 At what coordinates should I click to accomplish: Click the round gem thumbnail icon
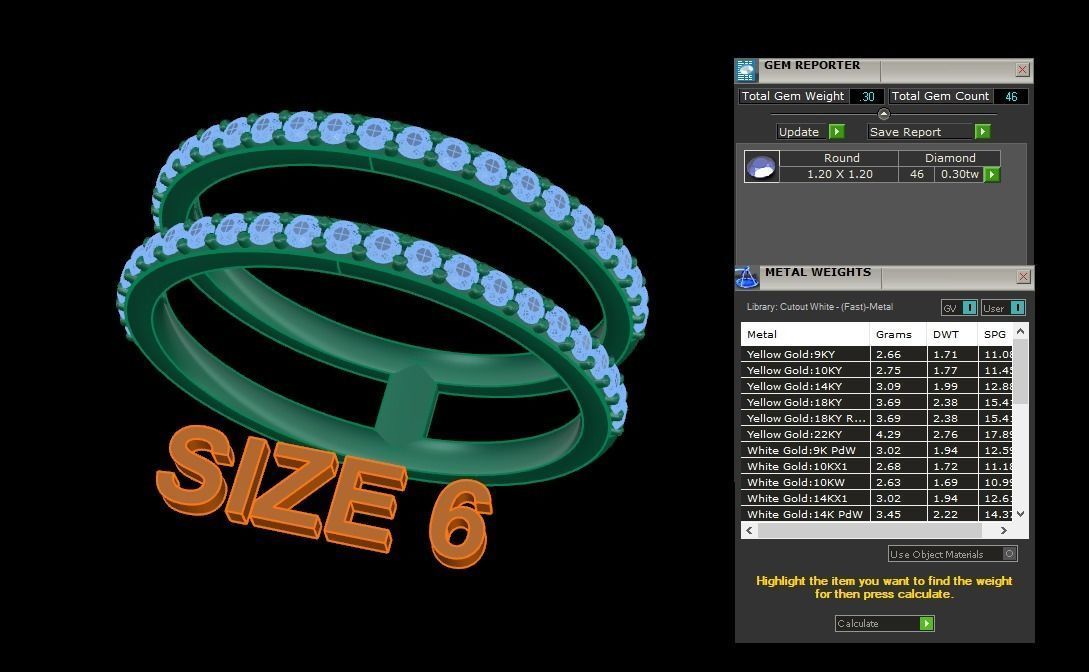coord(761,167)
